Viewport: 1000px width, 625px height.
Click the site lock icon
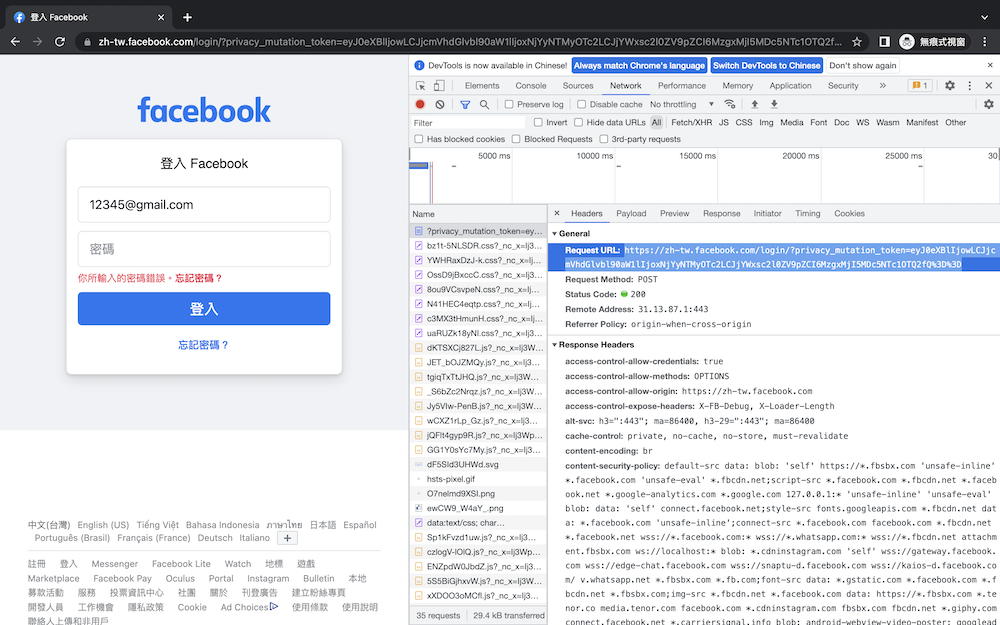88,42
